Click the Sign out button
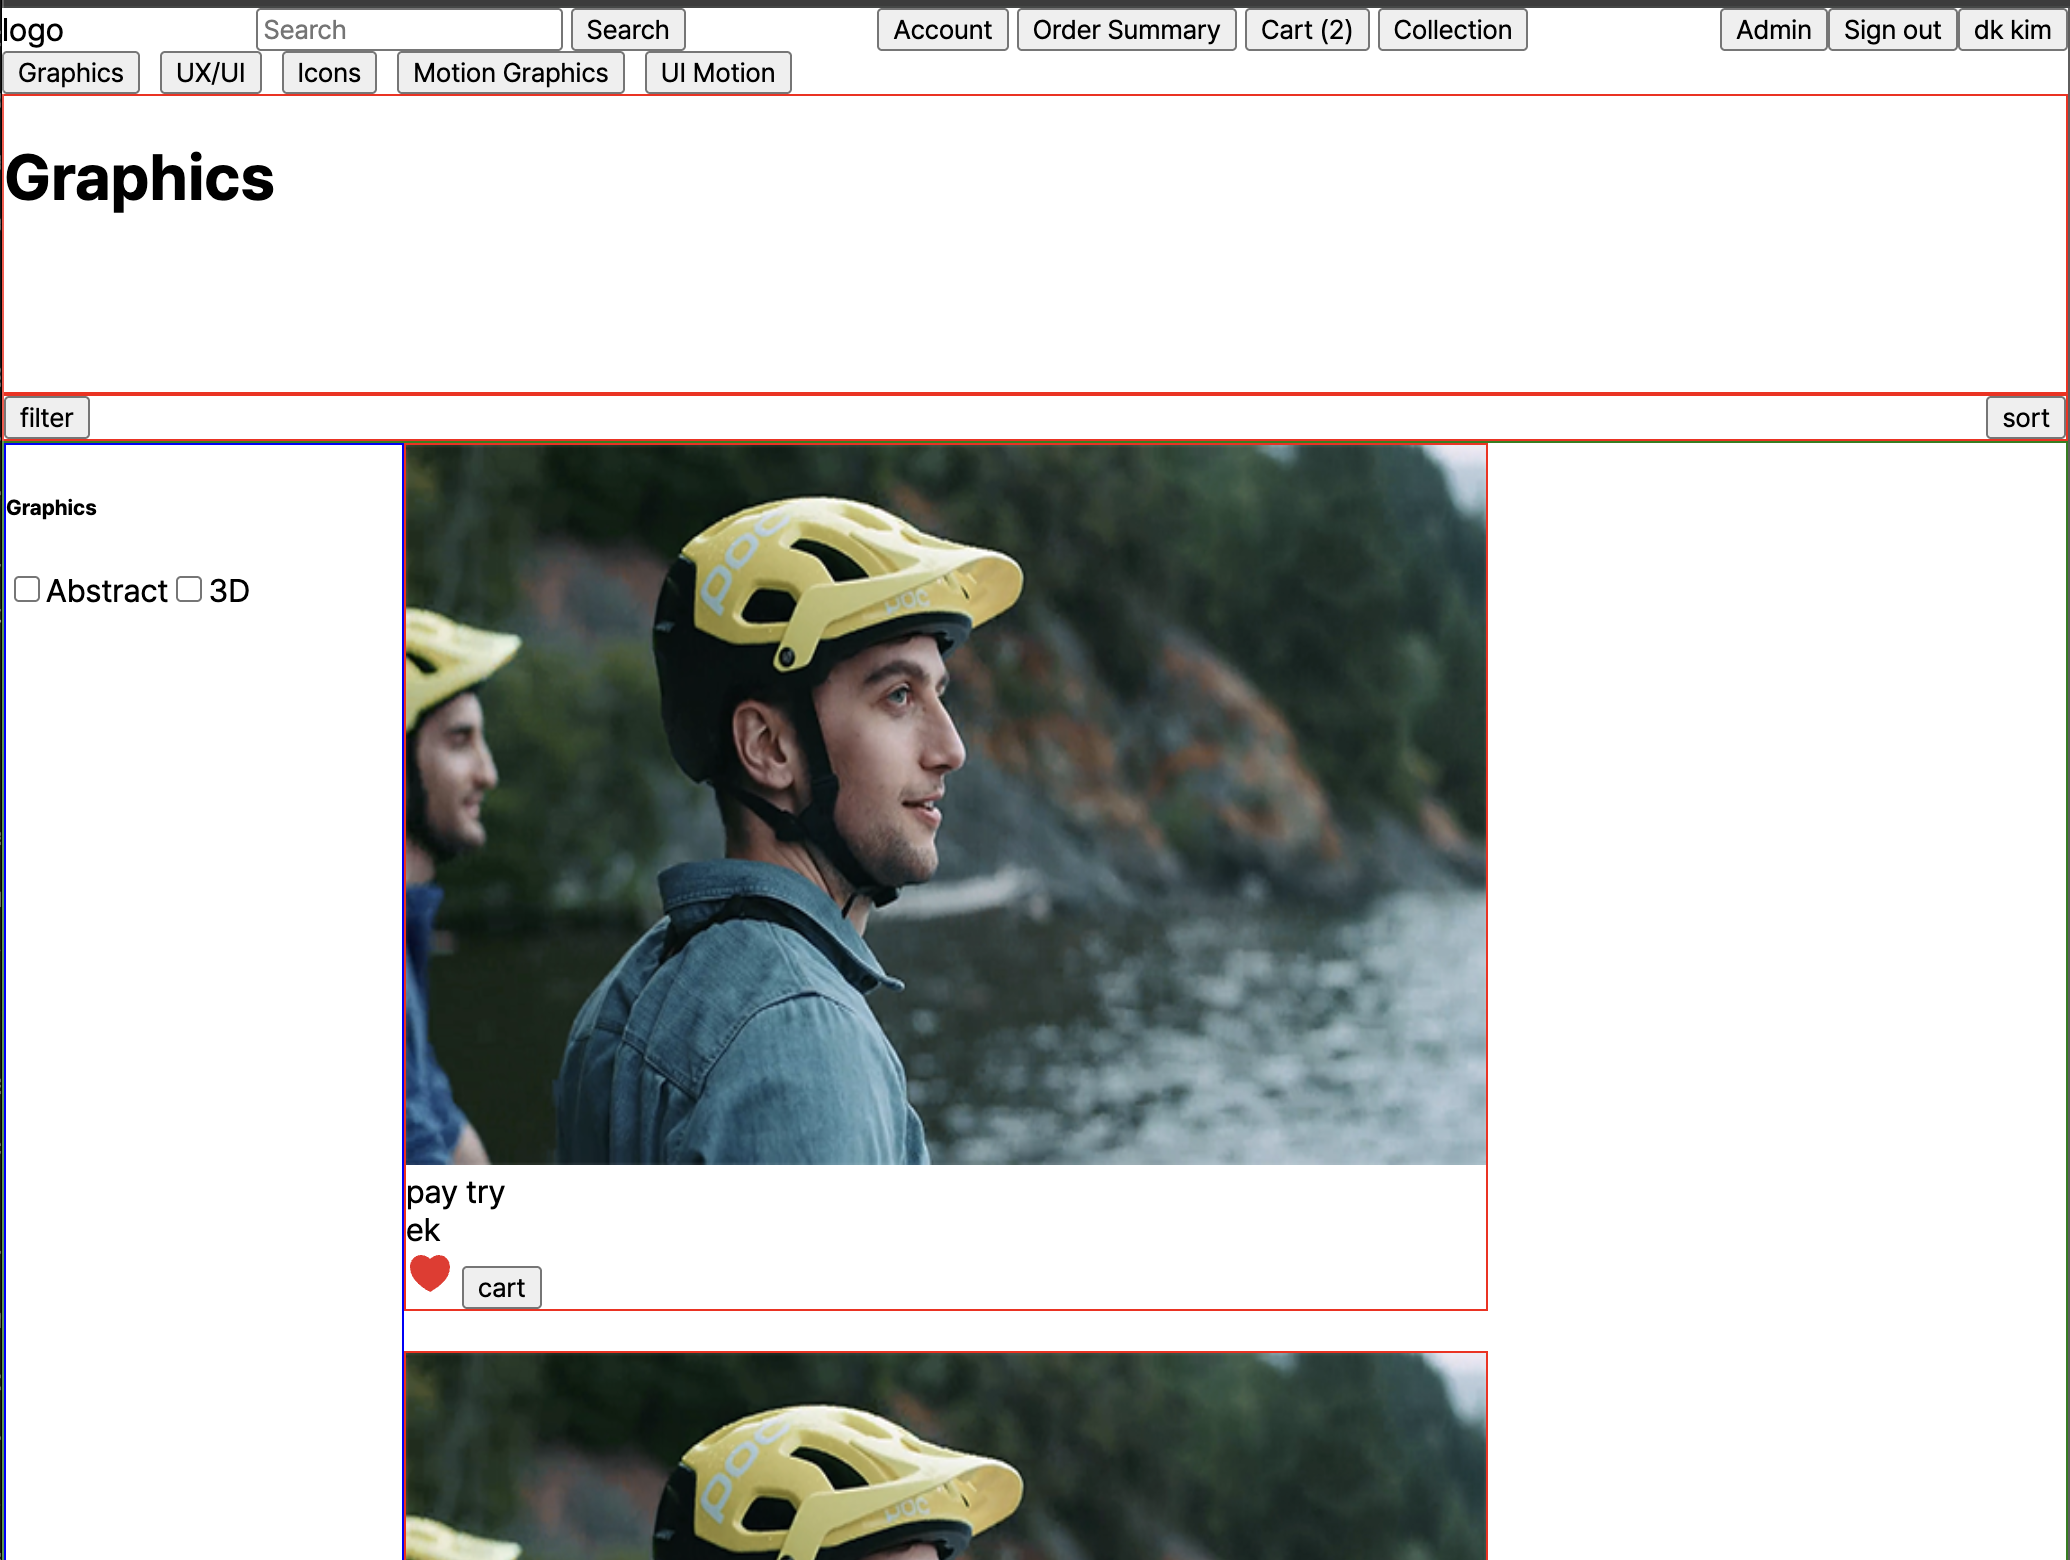This screenshot has width=2070, height=1560. pos(1891,30)
